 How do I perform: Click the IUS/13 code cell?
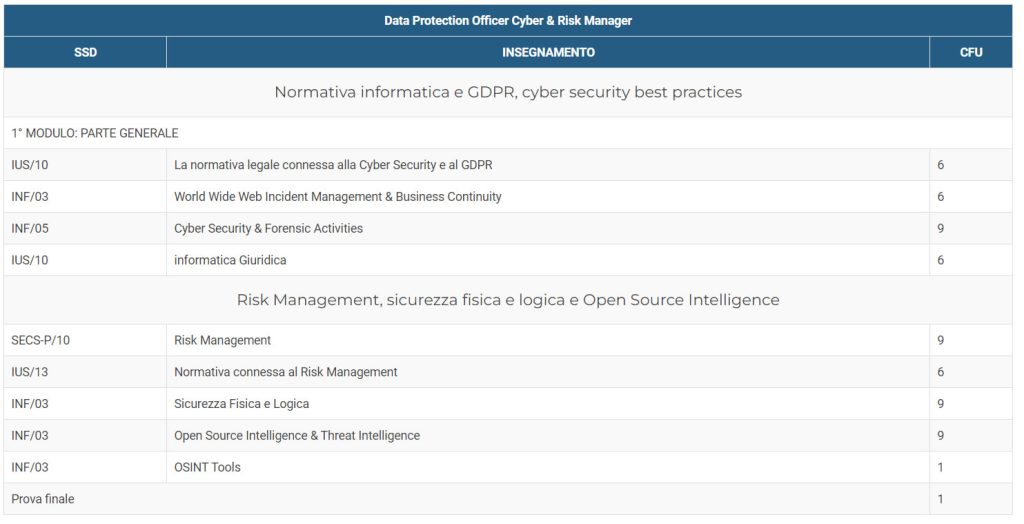pyautogui.click(x=30, y=373)
